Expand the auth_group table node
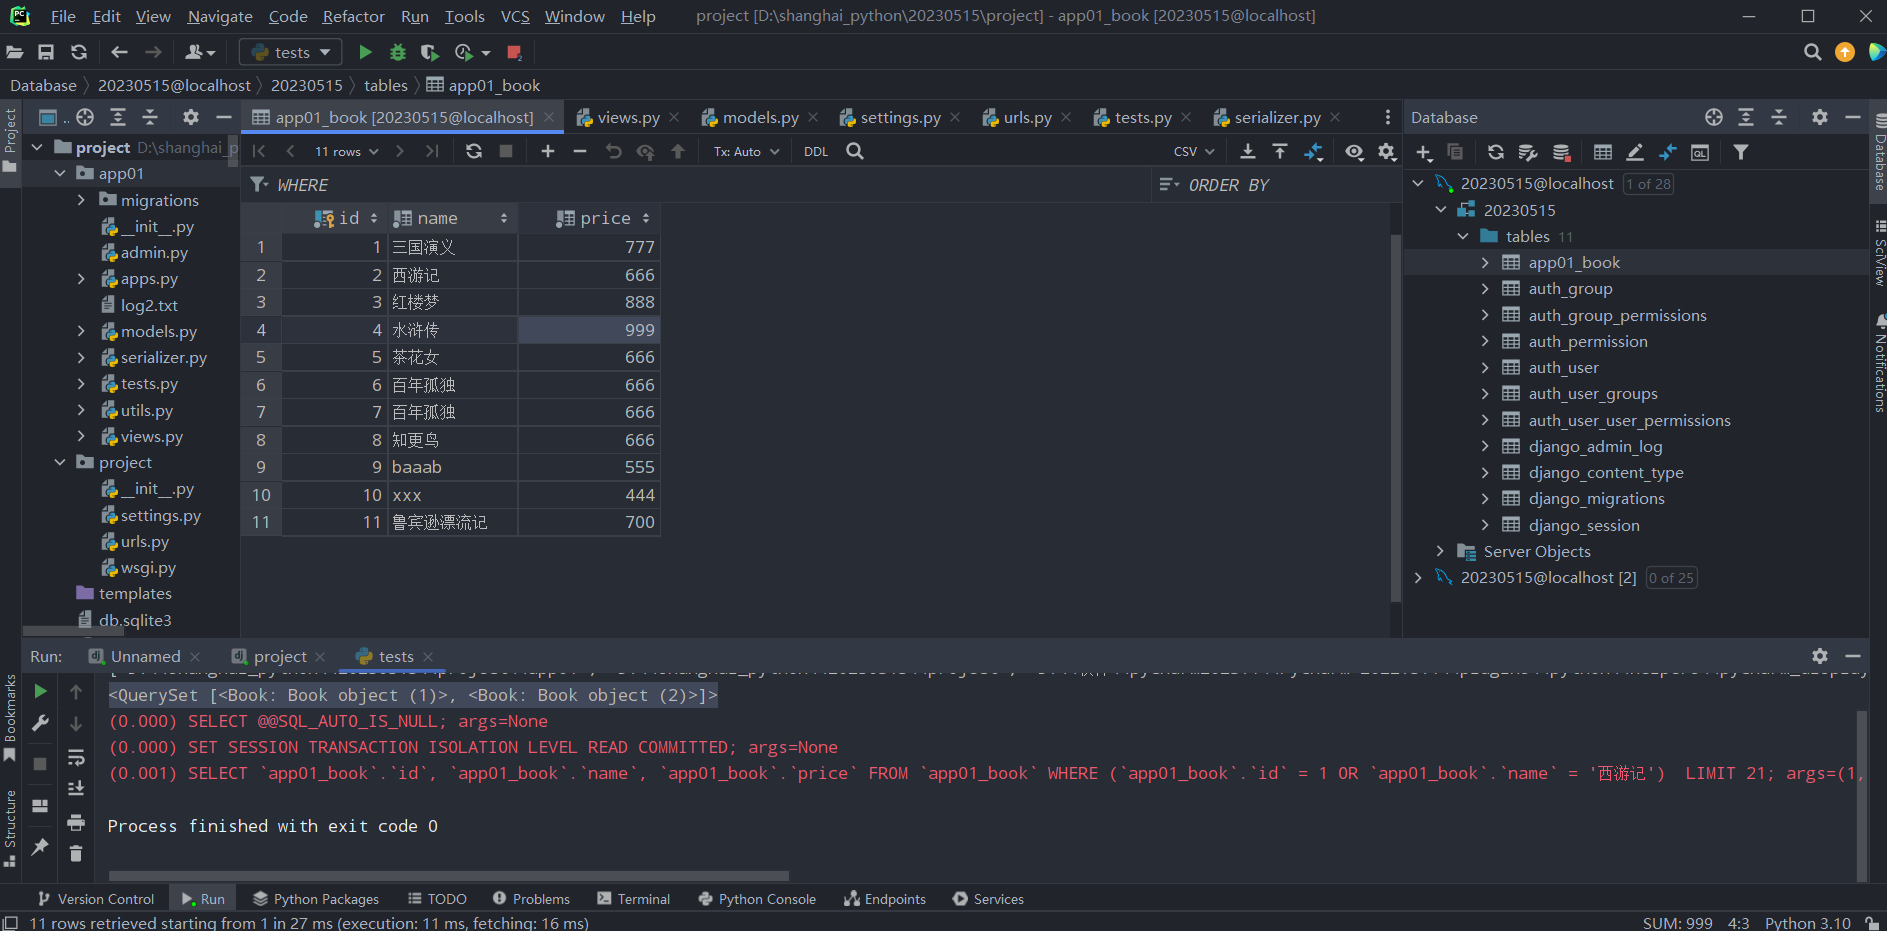Image resolution: width=1887 pixels, height=931 pixels. (1485, 289)
